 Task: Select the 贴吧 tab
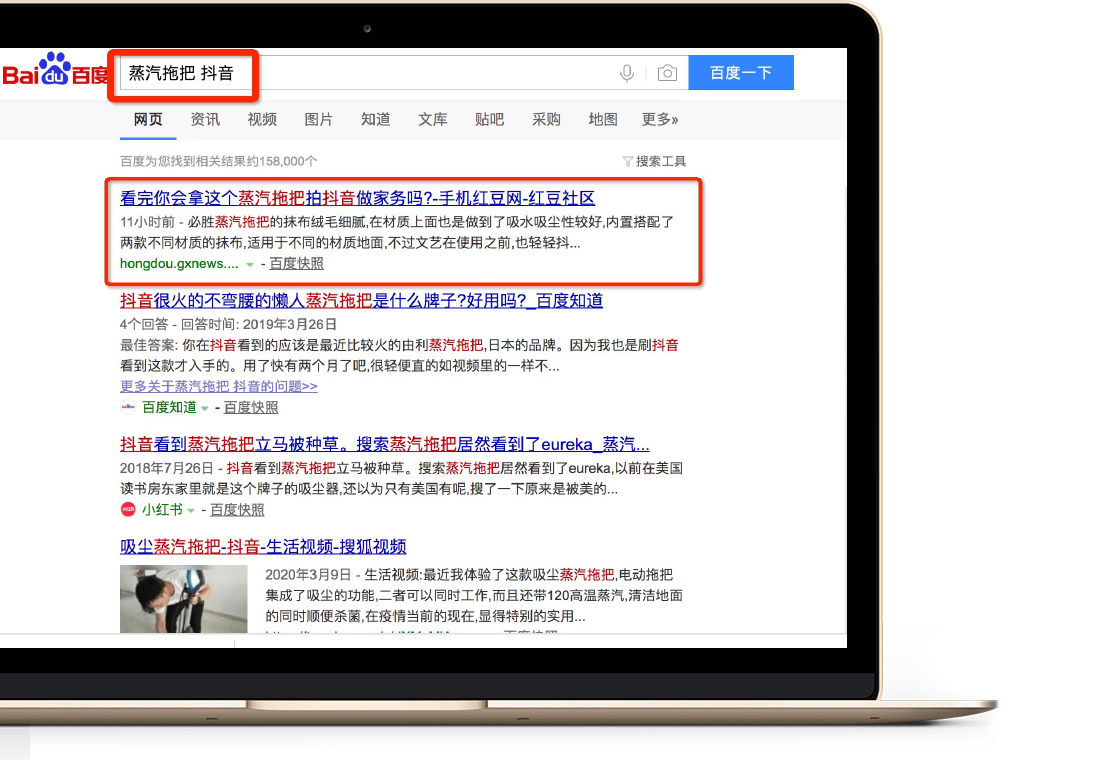490,119
